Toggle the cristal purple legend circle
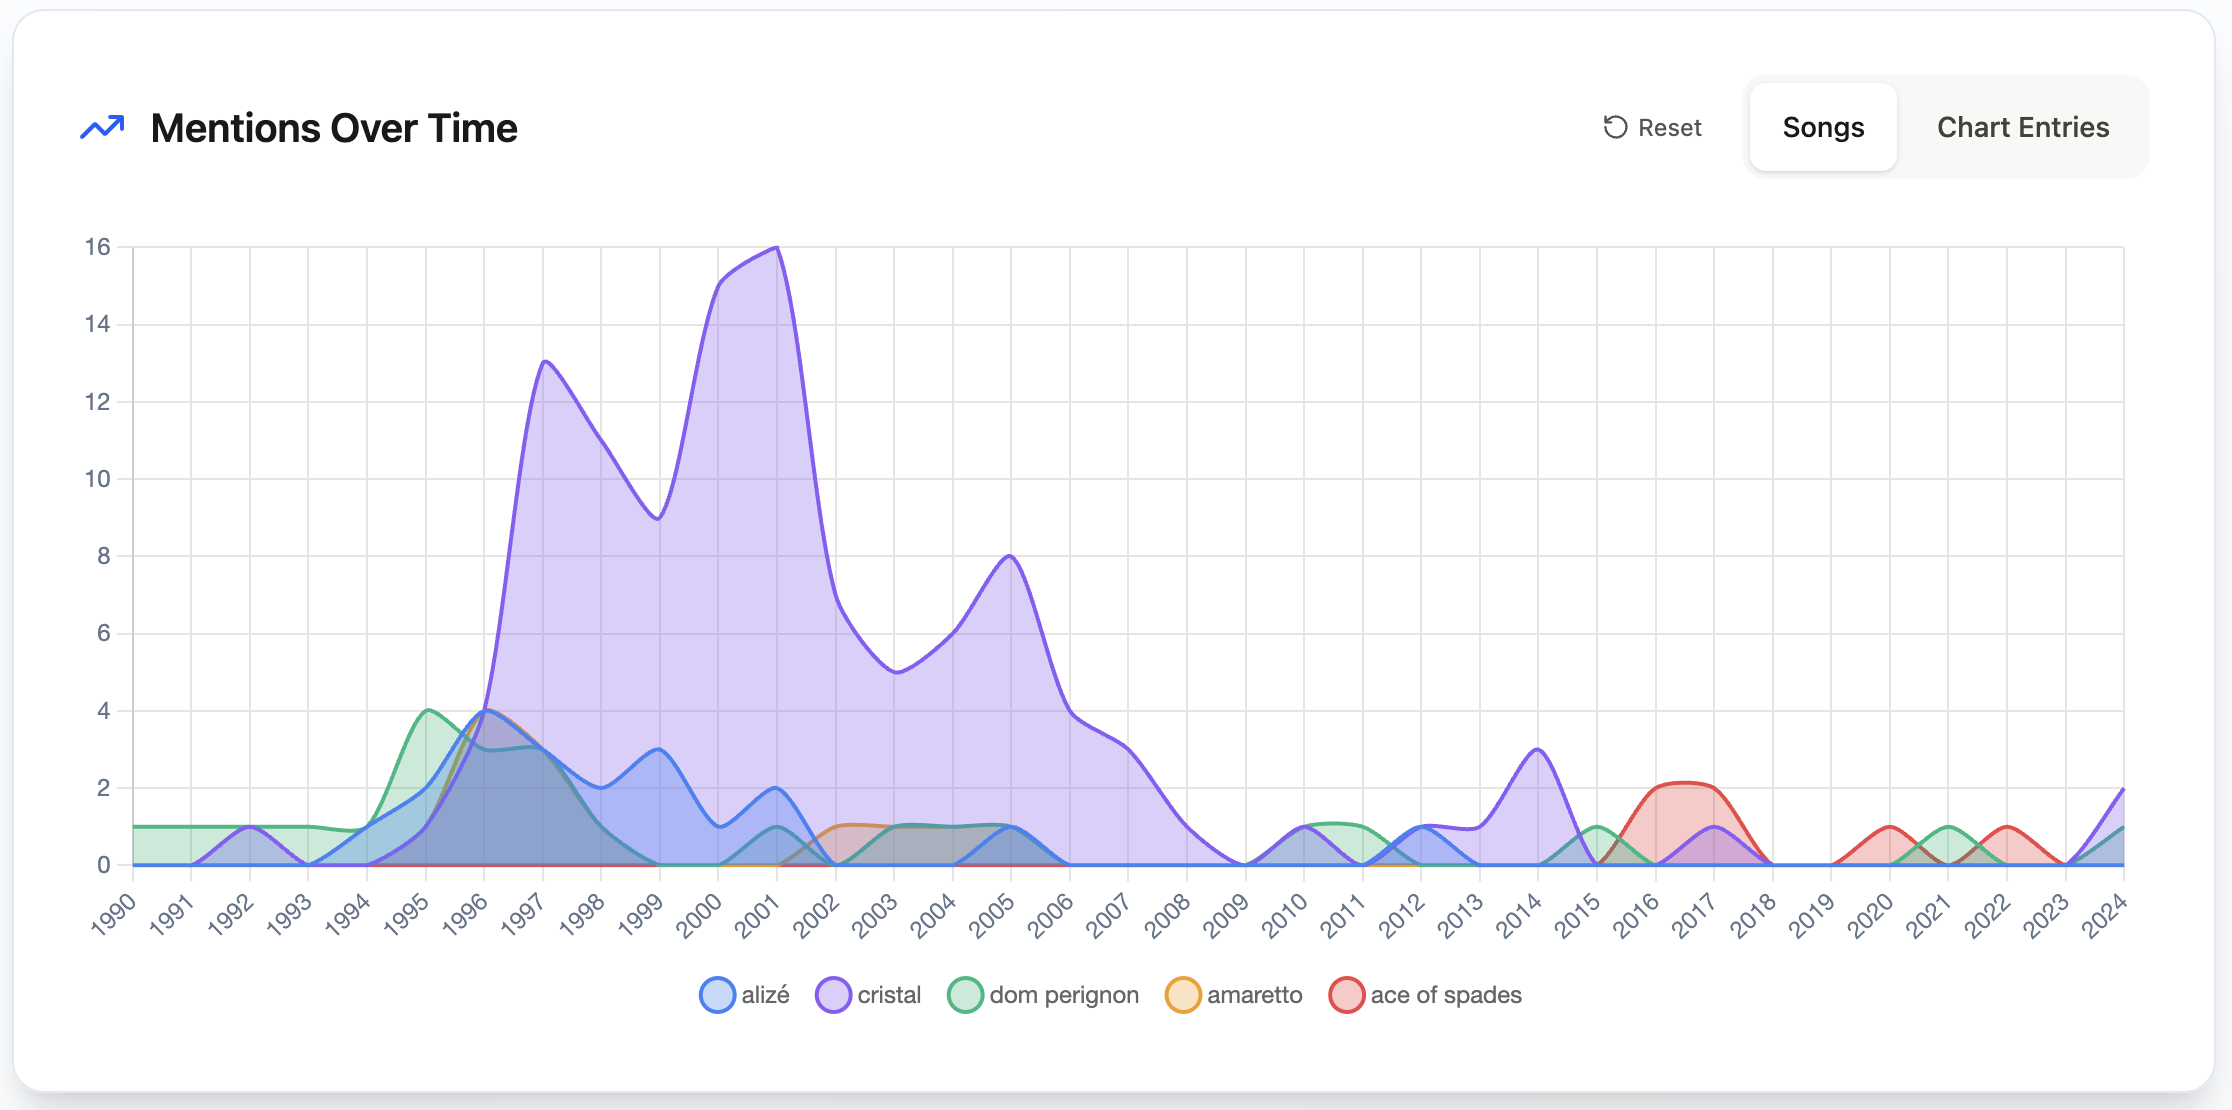Screen dimensions: 2232x1110 [x=833, y=995]
